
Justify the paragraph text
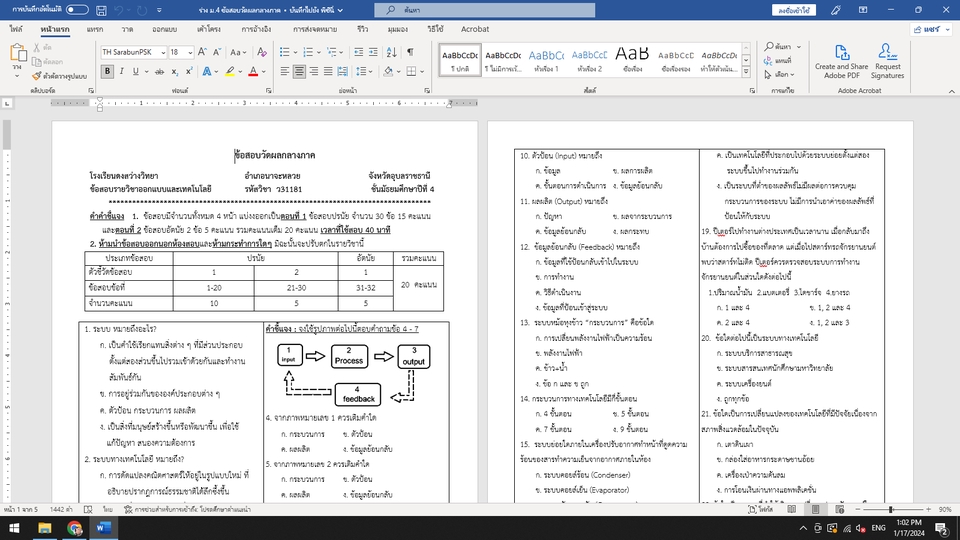[328, 72]
